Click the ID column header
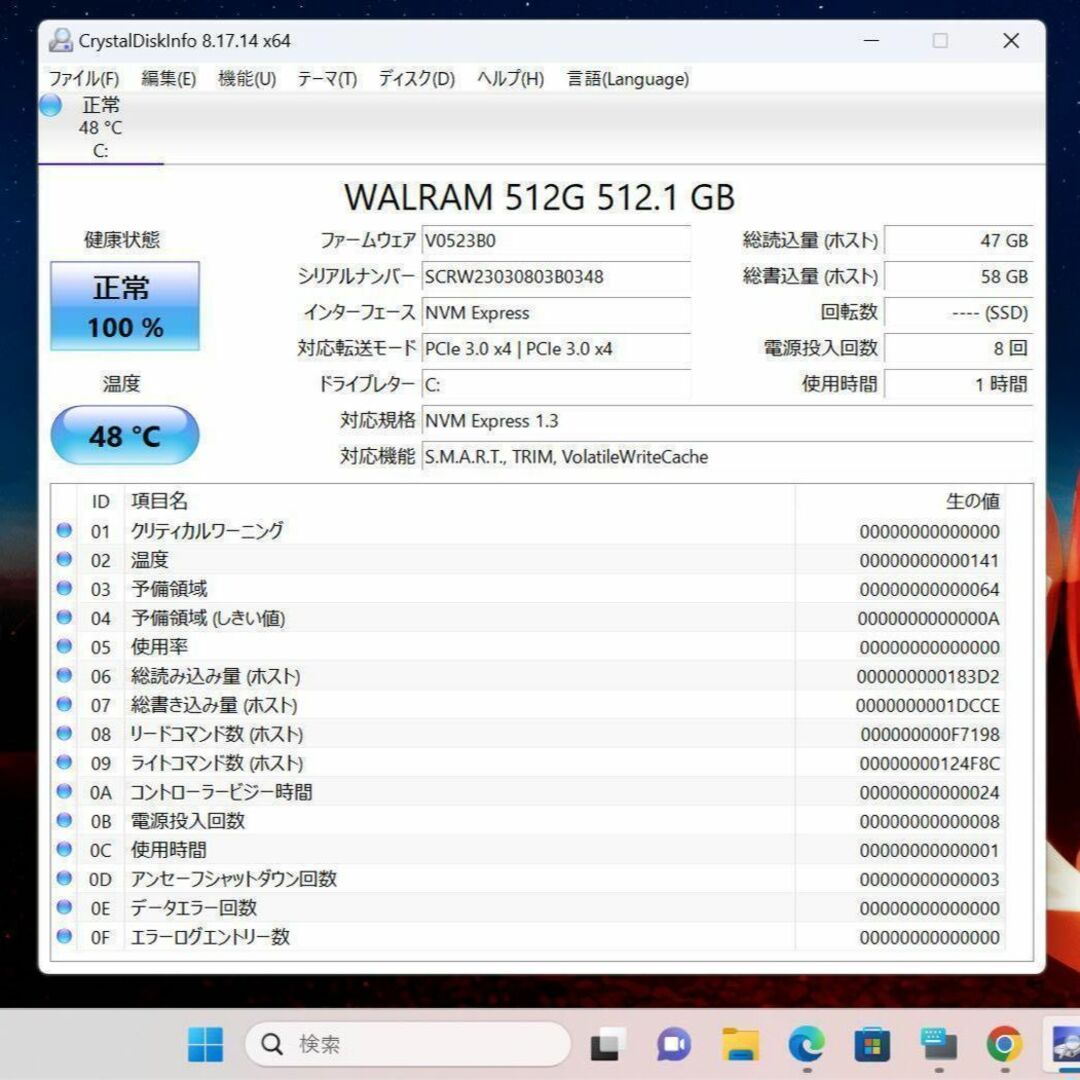This screenshot has height=1080, width=1080. (x=101, y=501)
